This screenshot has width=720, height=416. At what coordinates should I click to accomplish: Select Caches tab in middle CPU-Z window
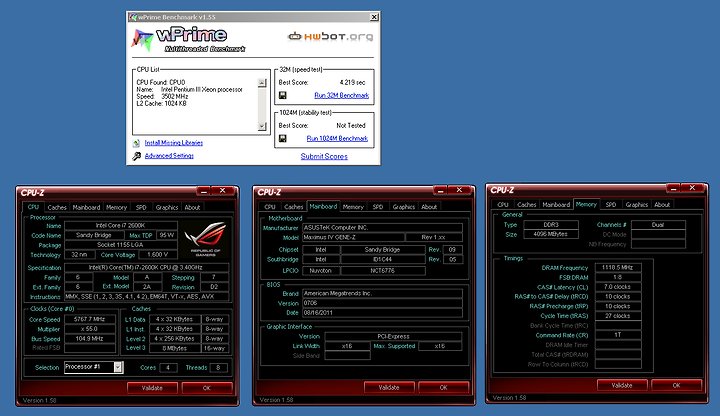(x=293, y=207)
